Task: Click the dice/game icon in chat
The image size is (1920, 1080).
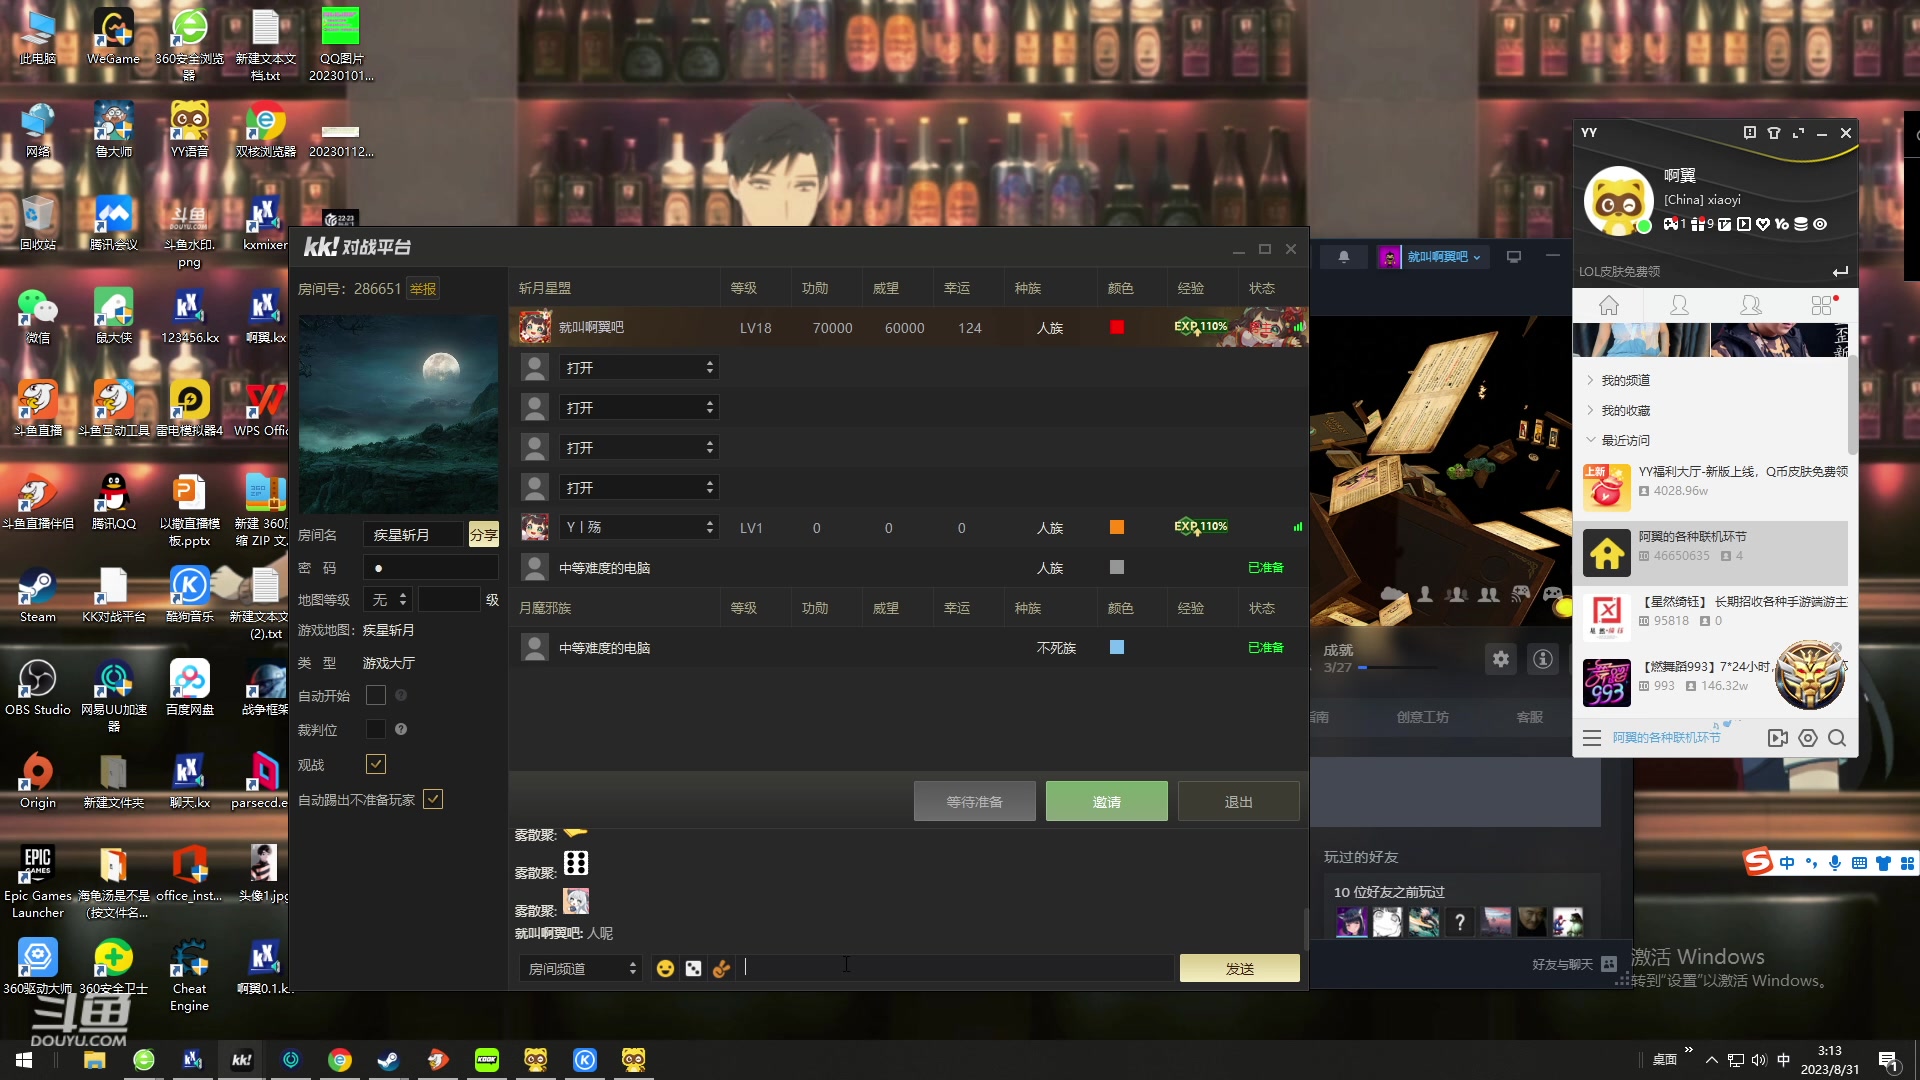Action: pos(692,968)
